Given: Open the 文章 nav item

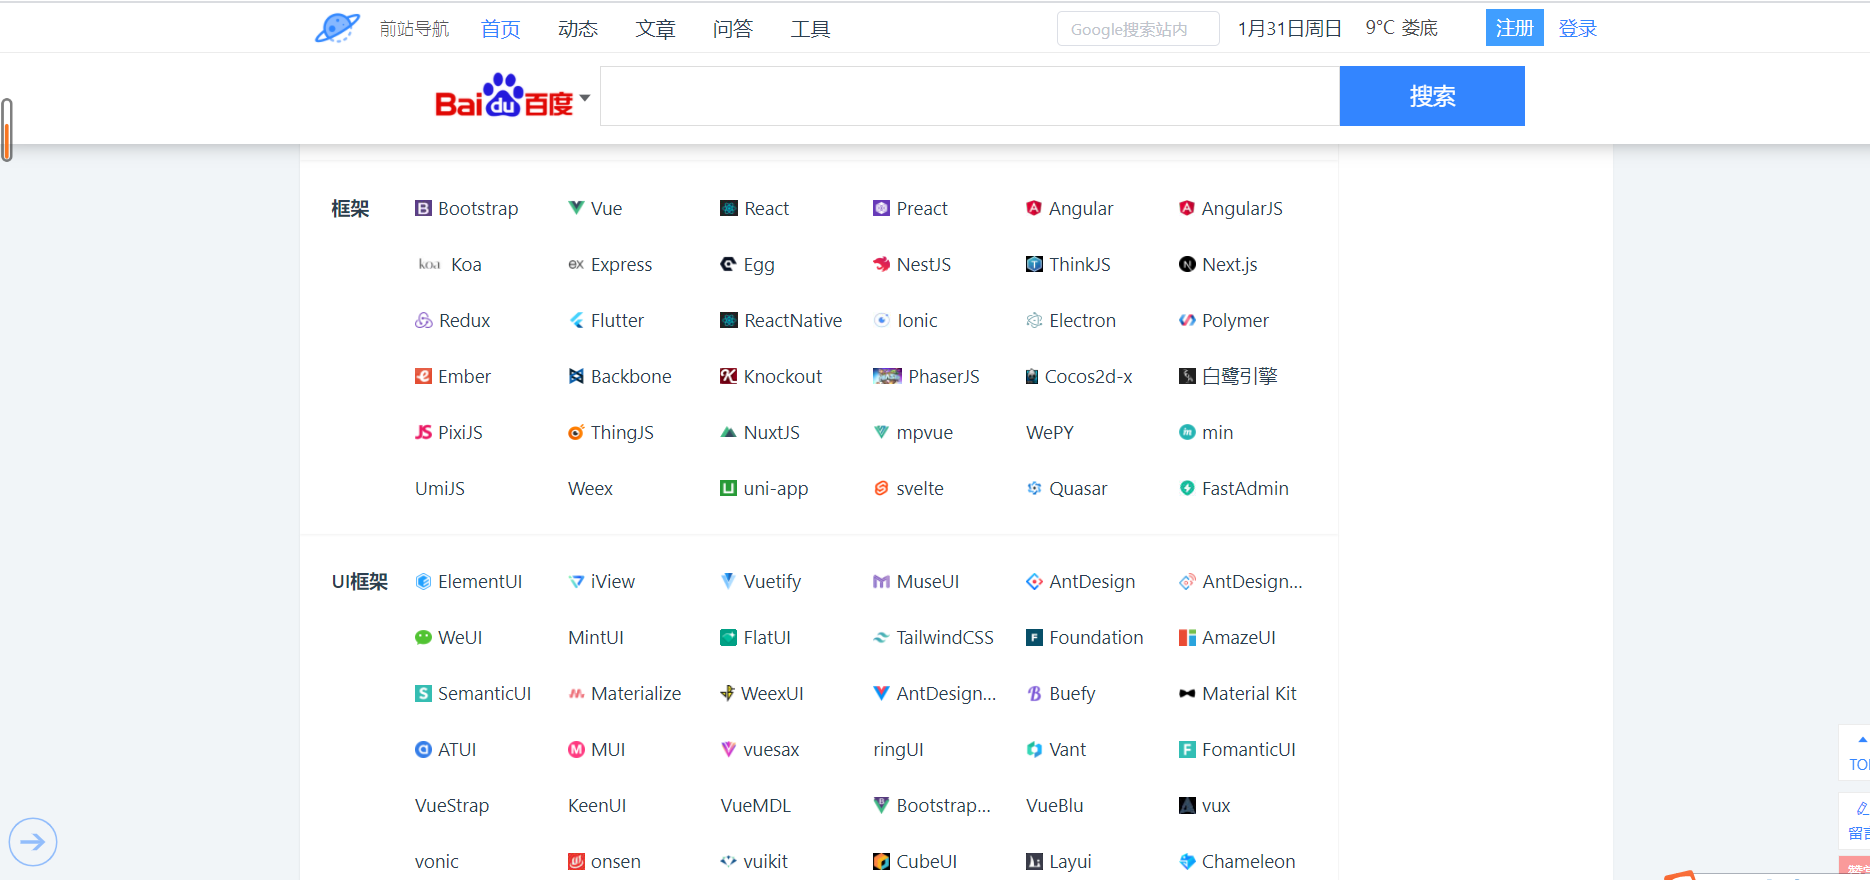Looking at the screenshot, I should click(x=655, y=29).
